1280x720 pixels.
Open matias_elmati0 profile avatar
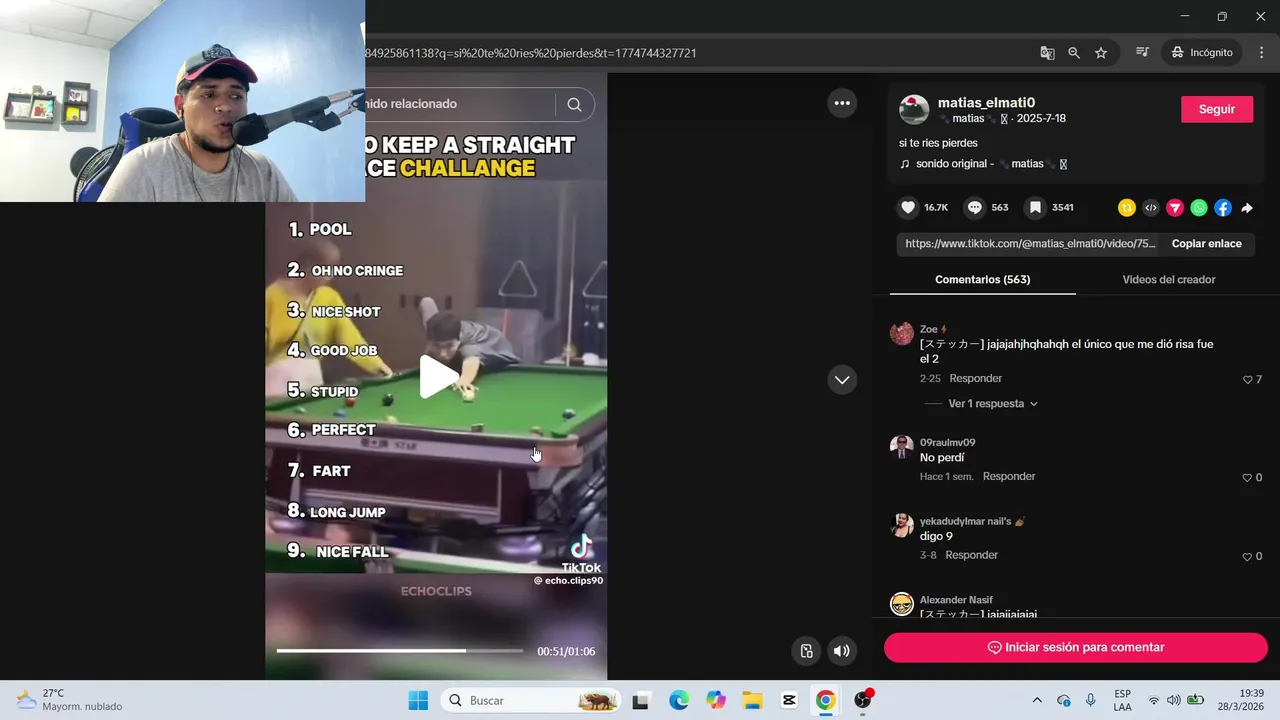(x=914, y=110)
